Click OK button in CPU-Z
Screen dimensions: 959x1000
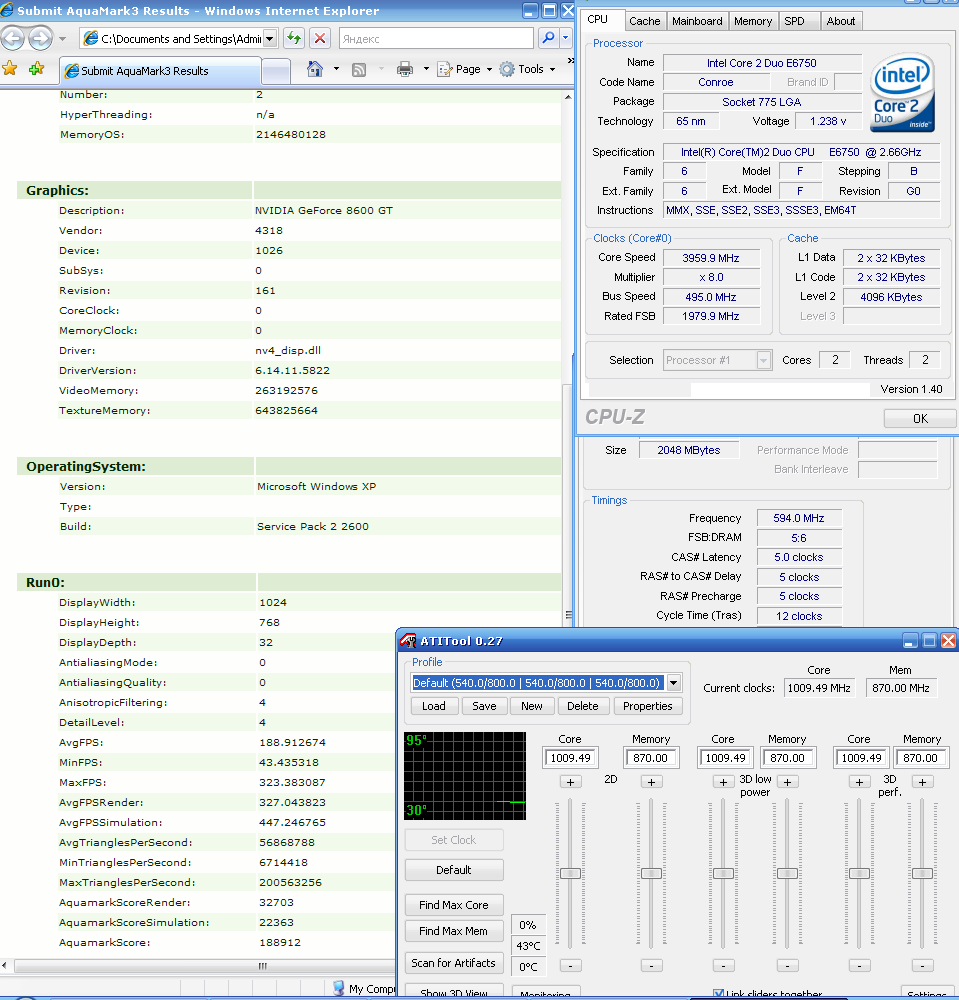click(x=920, y=418)
